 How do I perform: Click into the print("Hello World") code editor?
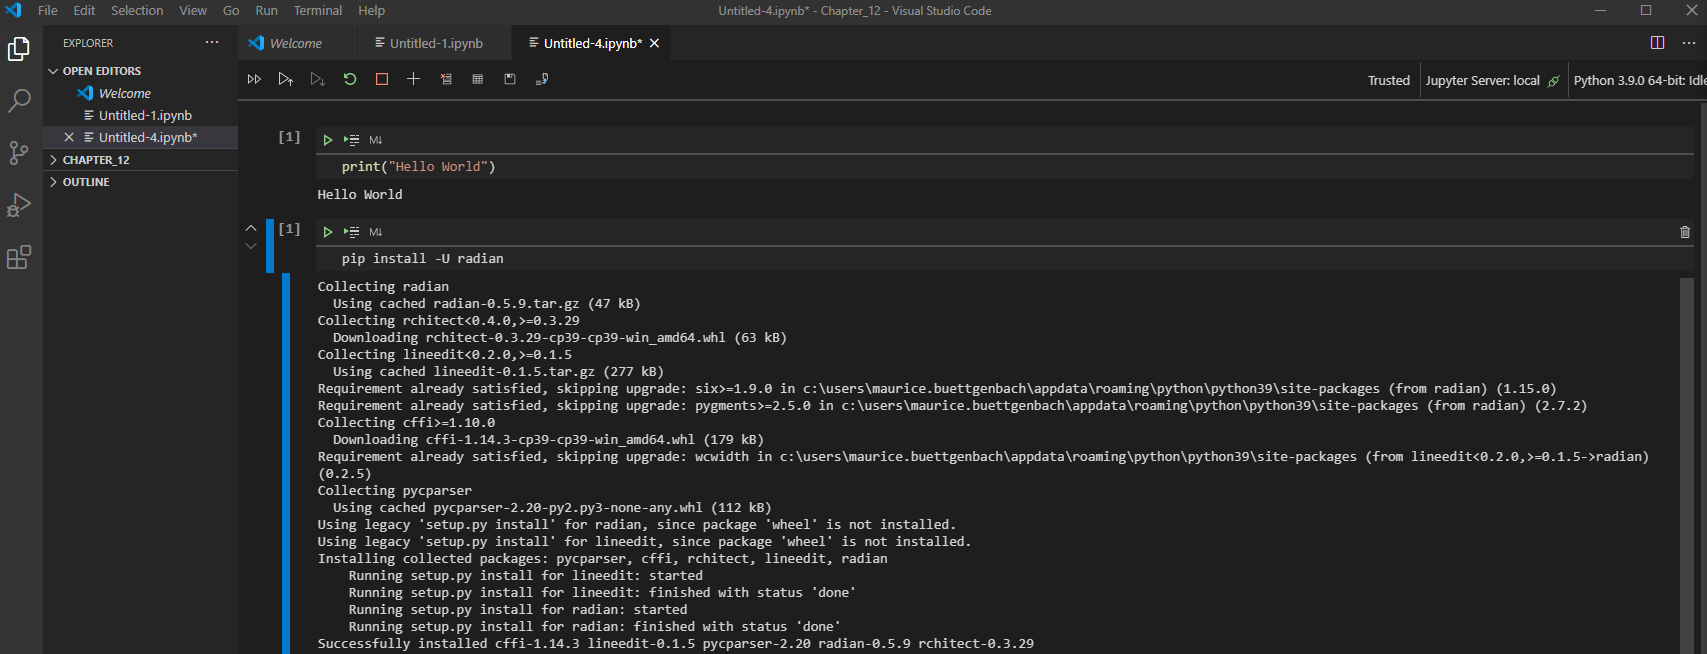[x=1005, y=166]
